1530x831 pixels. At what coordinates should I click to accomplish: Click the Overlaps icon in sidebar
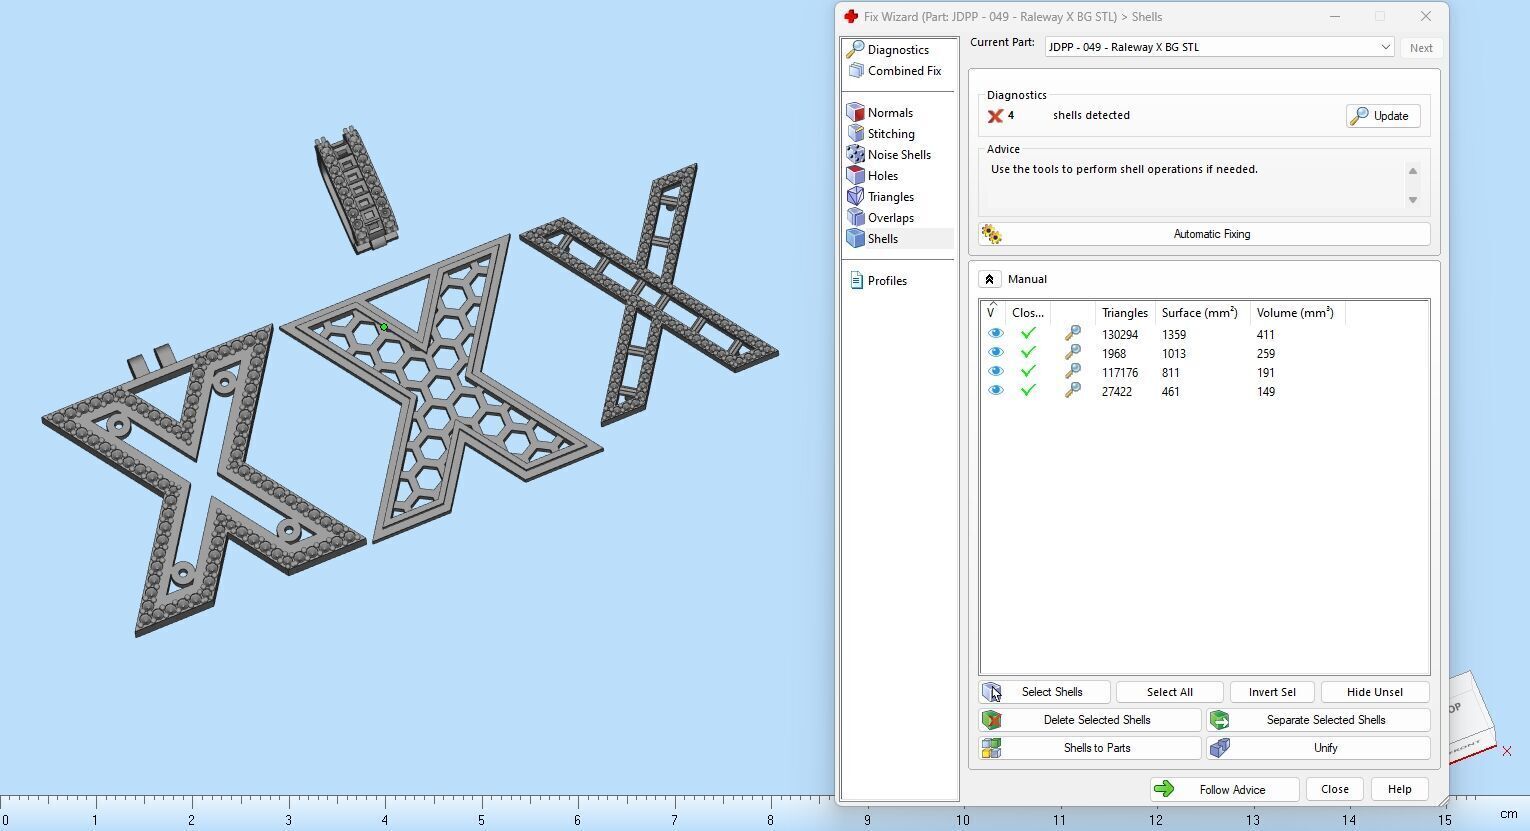tap(855, 218)
